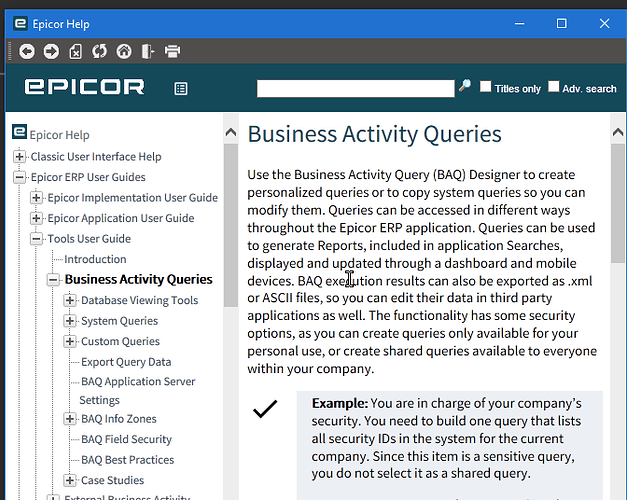
Task: Expand the BAQ Info Zones node
Action: point(70,419)
